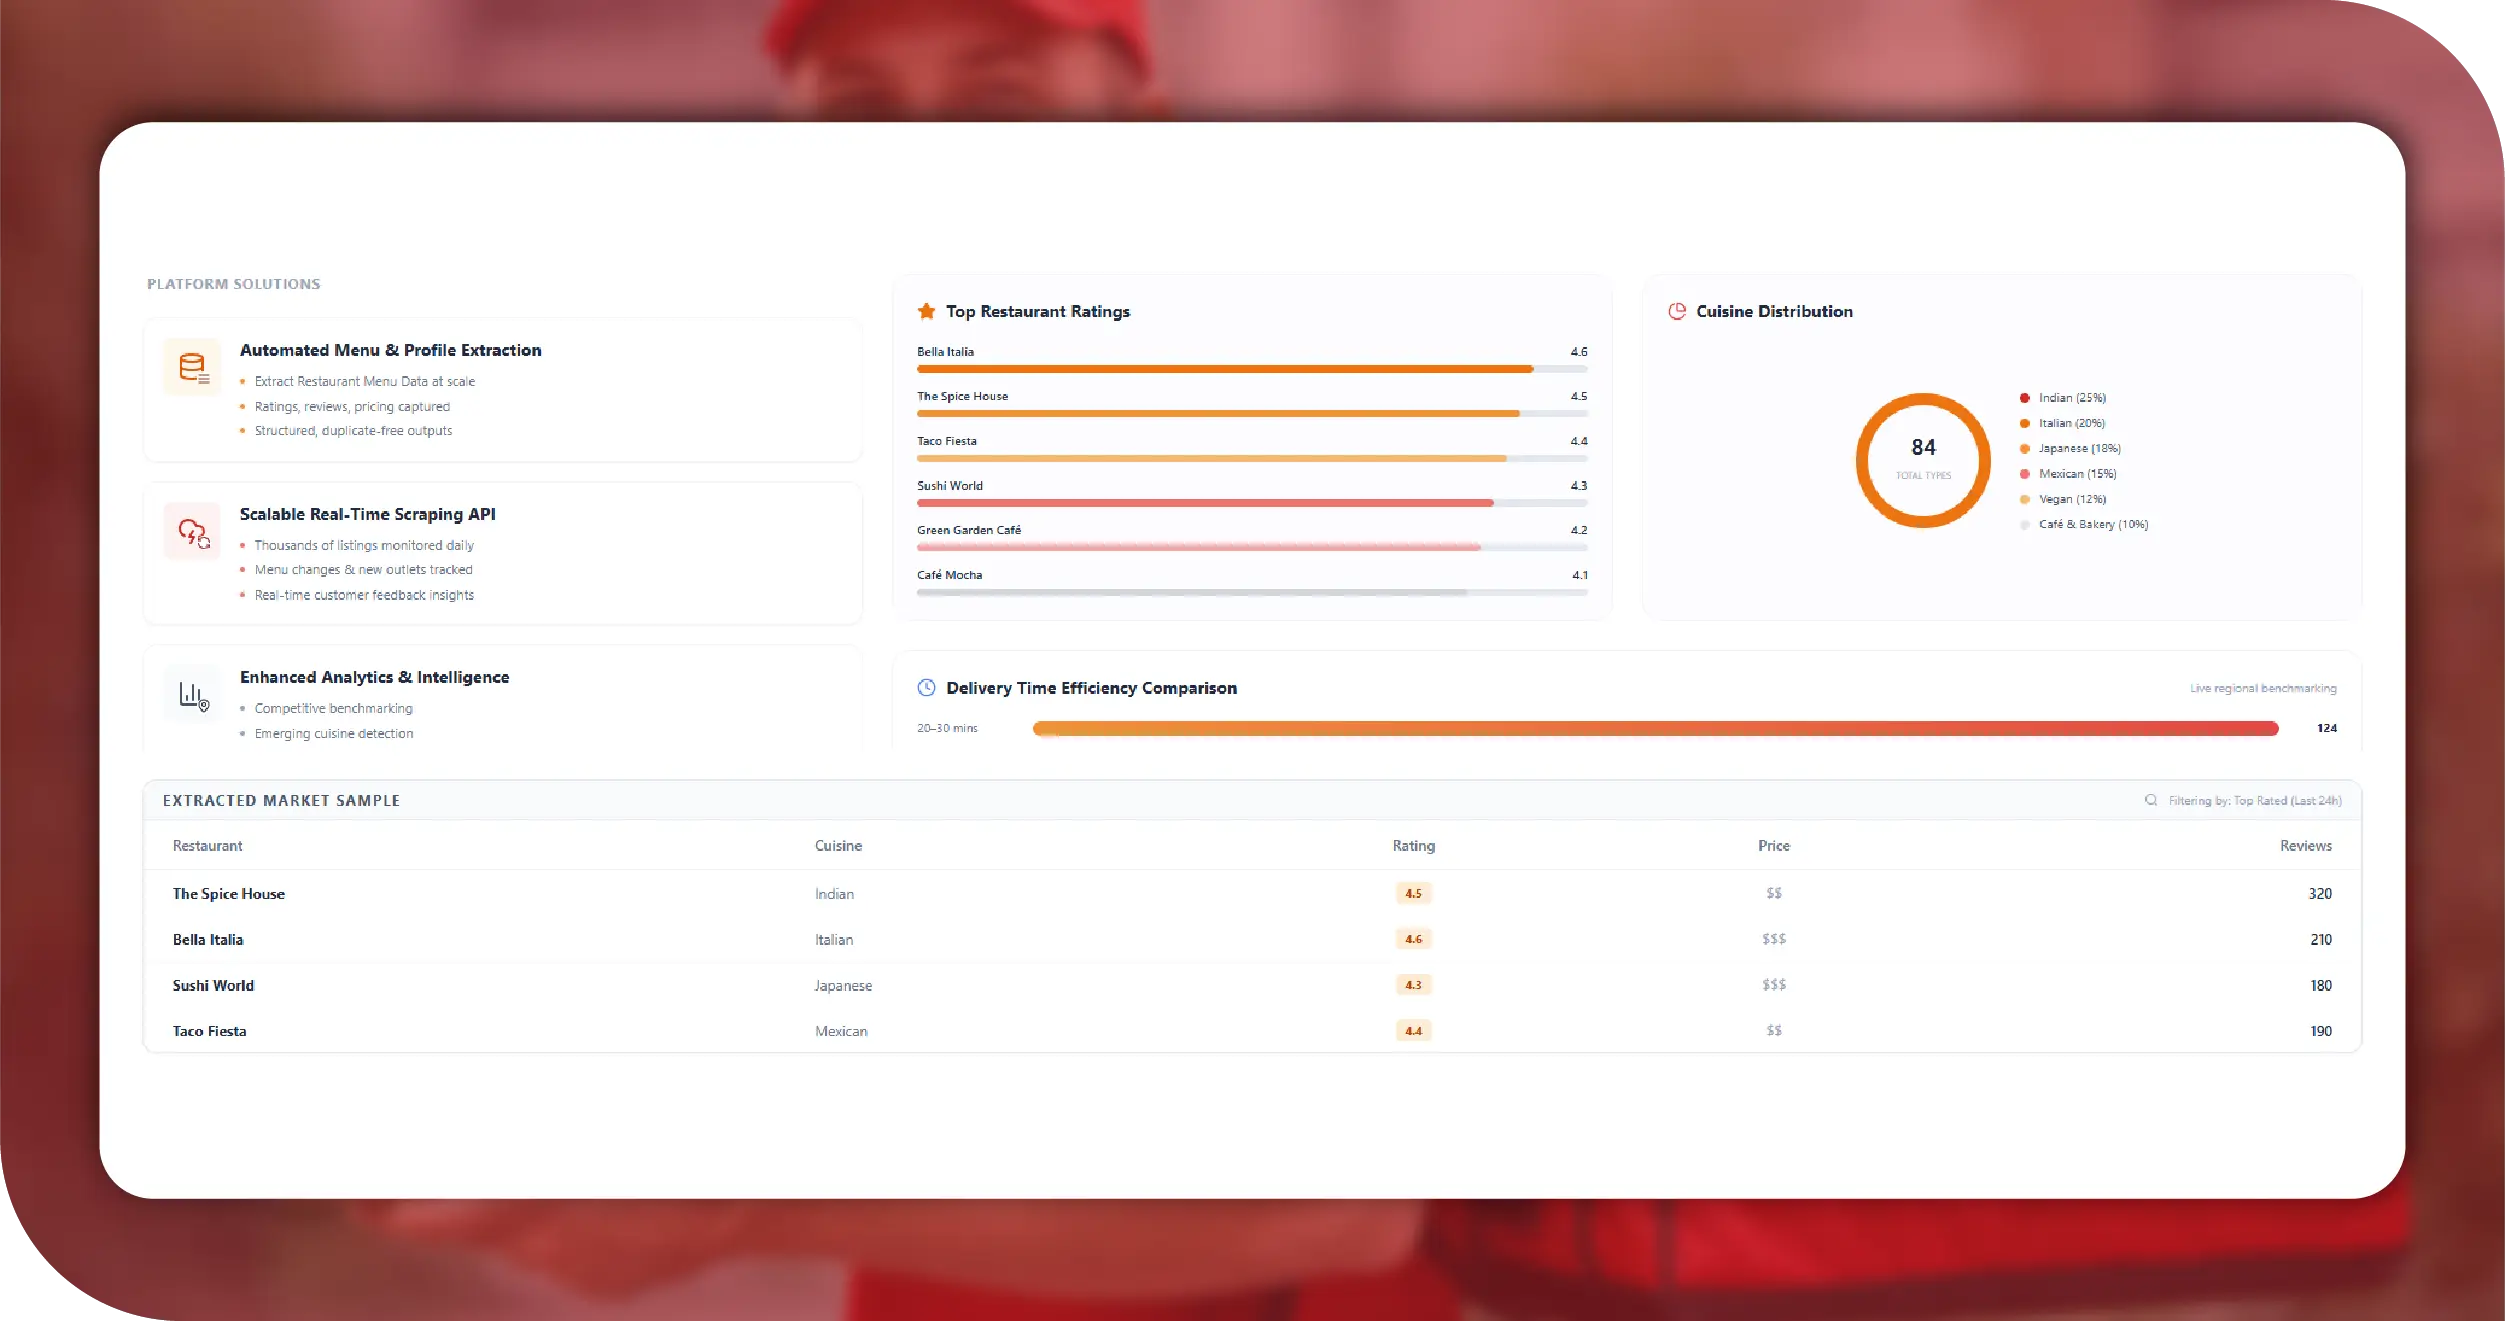The width and height of the screenshot is (2506, 1321).
Task: Select the Taco Fiesta table row
Action: (209, 1031)
